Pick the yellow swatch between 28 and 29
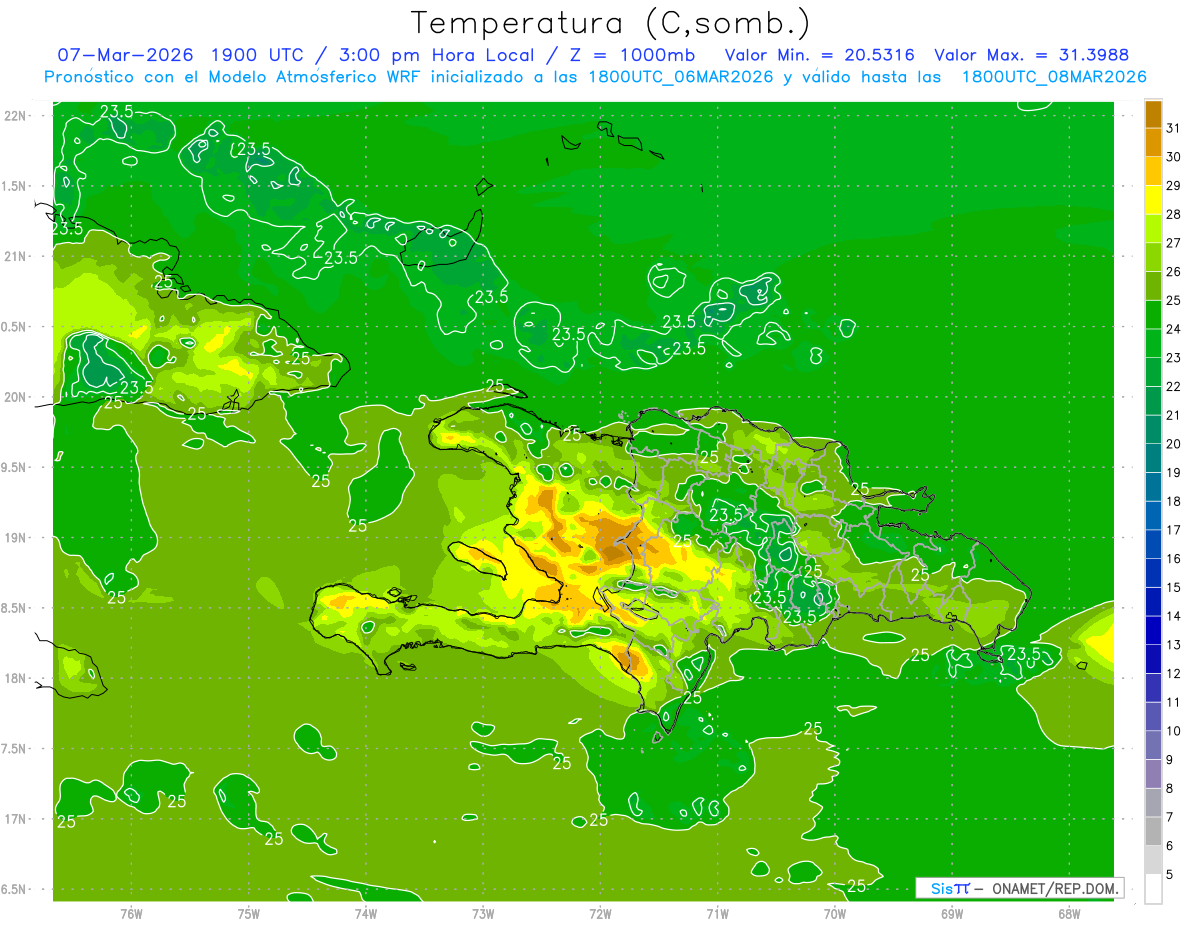This screenshot has width=1200, height=927. 1153,200
